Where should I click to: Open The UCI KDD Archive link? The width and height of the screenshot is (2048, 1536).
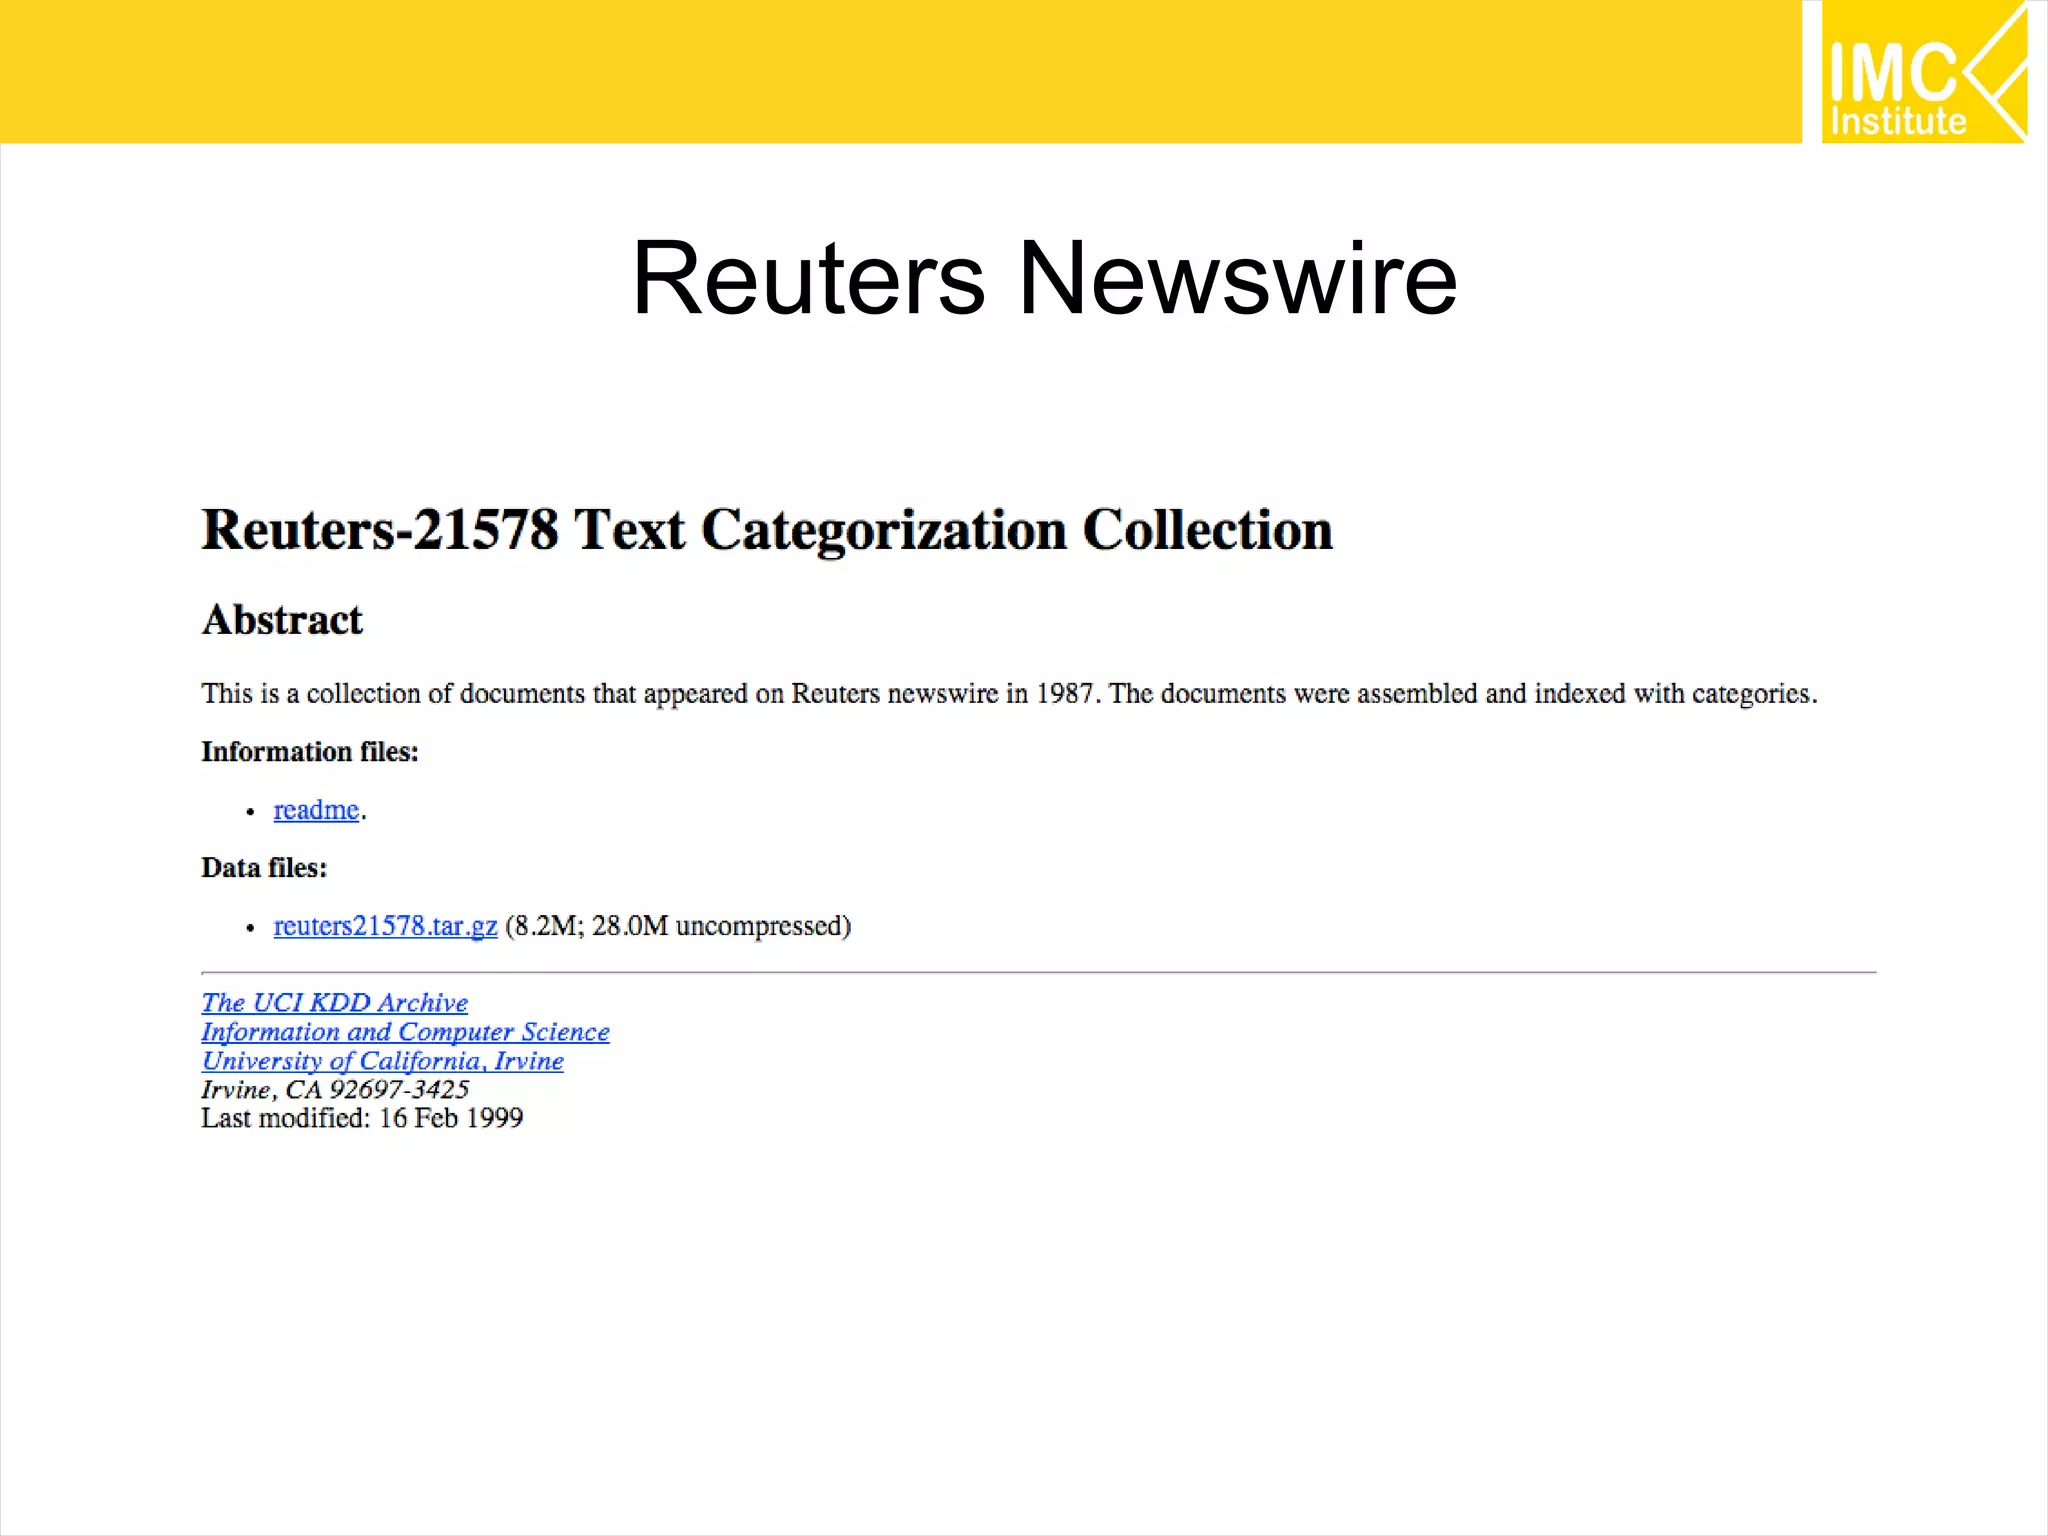point(334,1003)
